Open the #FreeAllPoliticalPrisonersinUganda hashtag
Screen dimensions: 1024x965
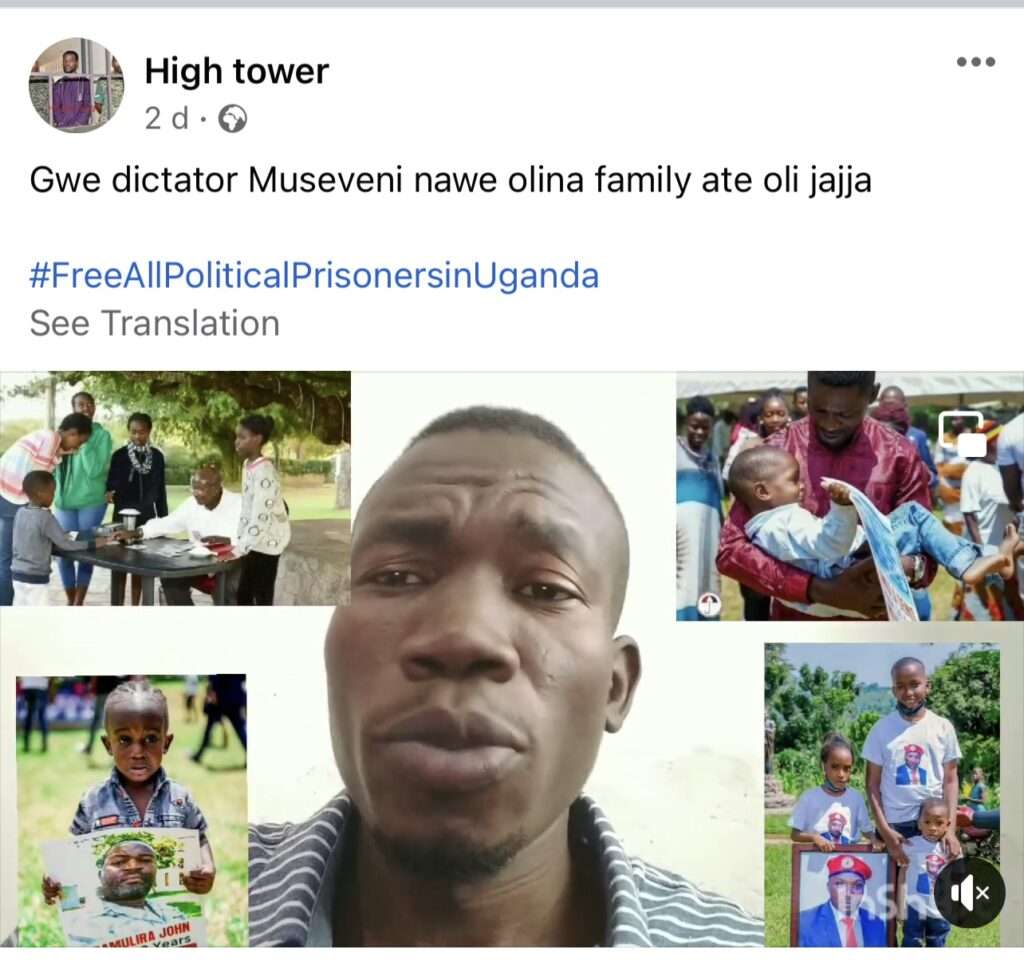point(314,275)
